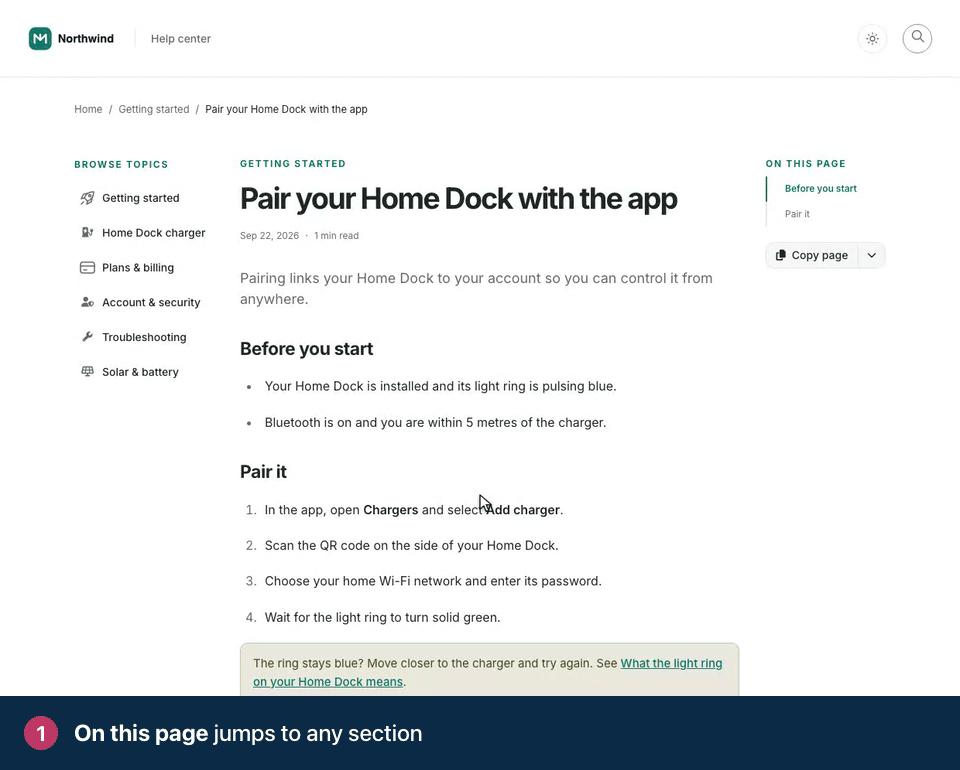Go to Home in the breadcrumb
960x770 pixels.
pos(88,109)
